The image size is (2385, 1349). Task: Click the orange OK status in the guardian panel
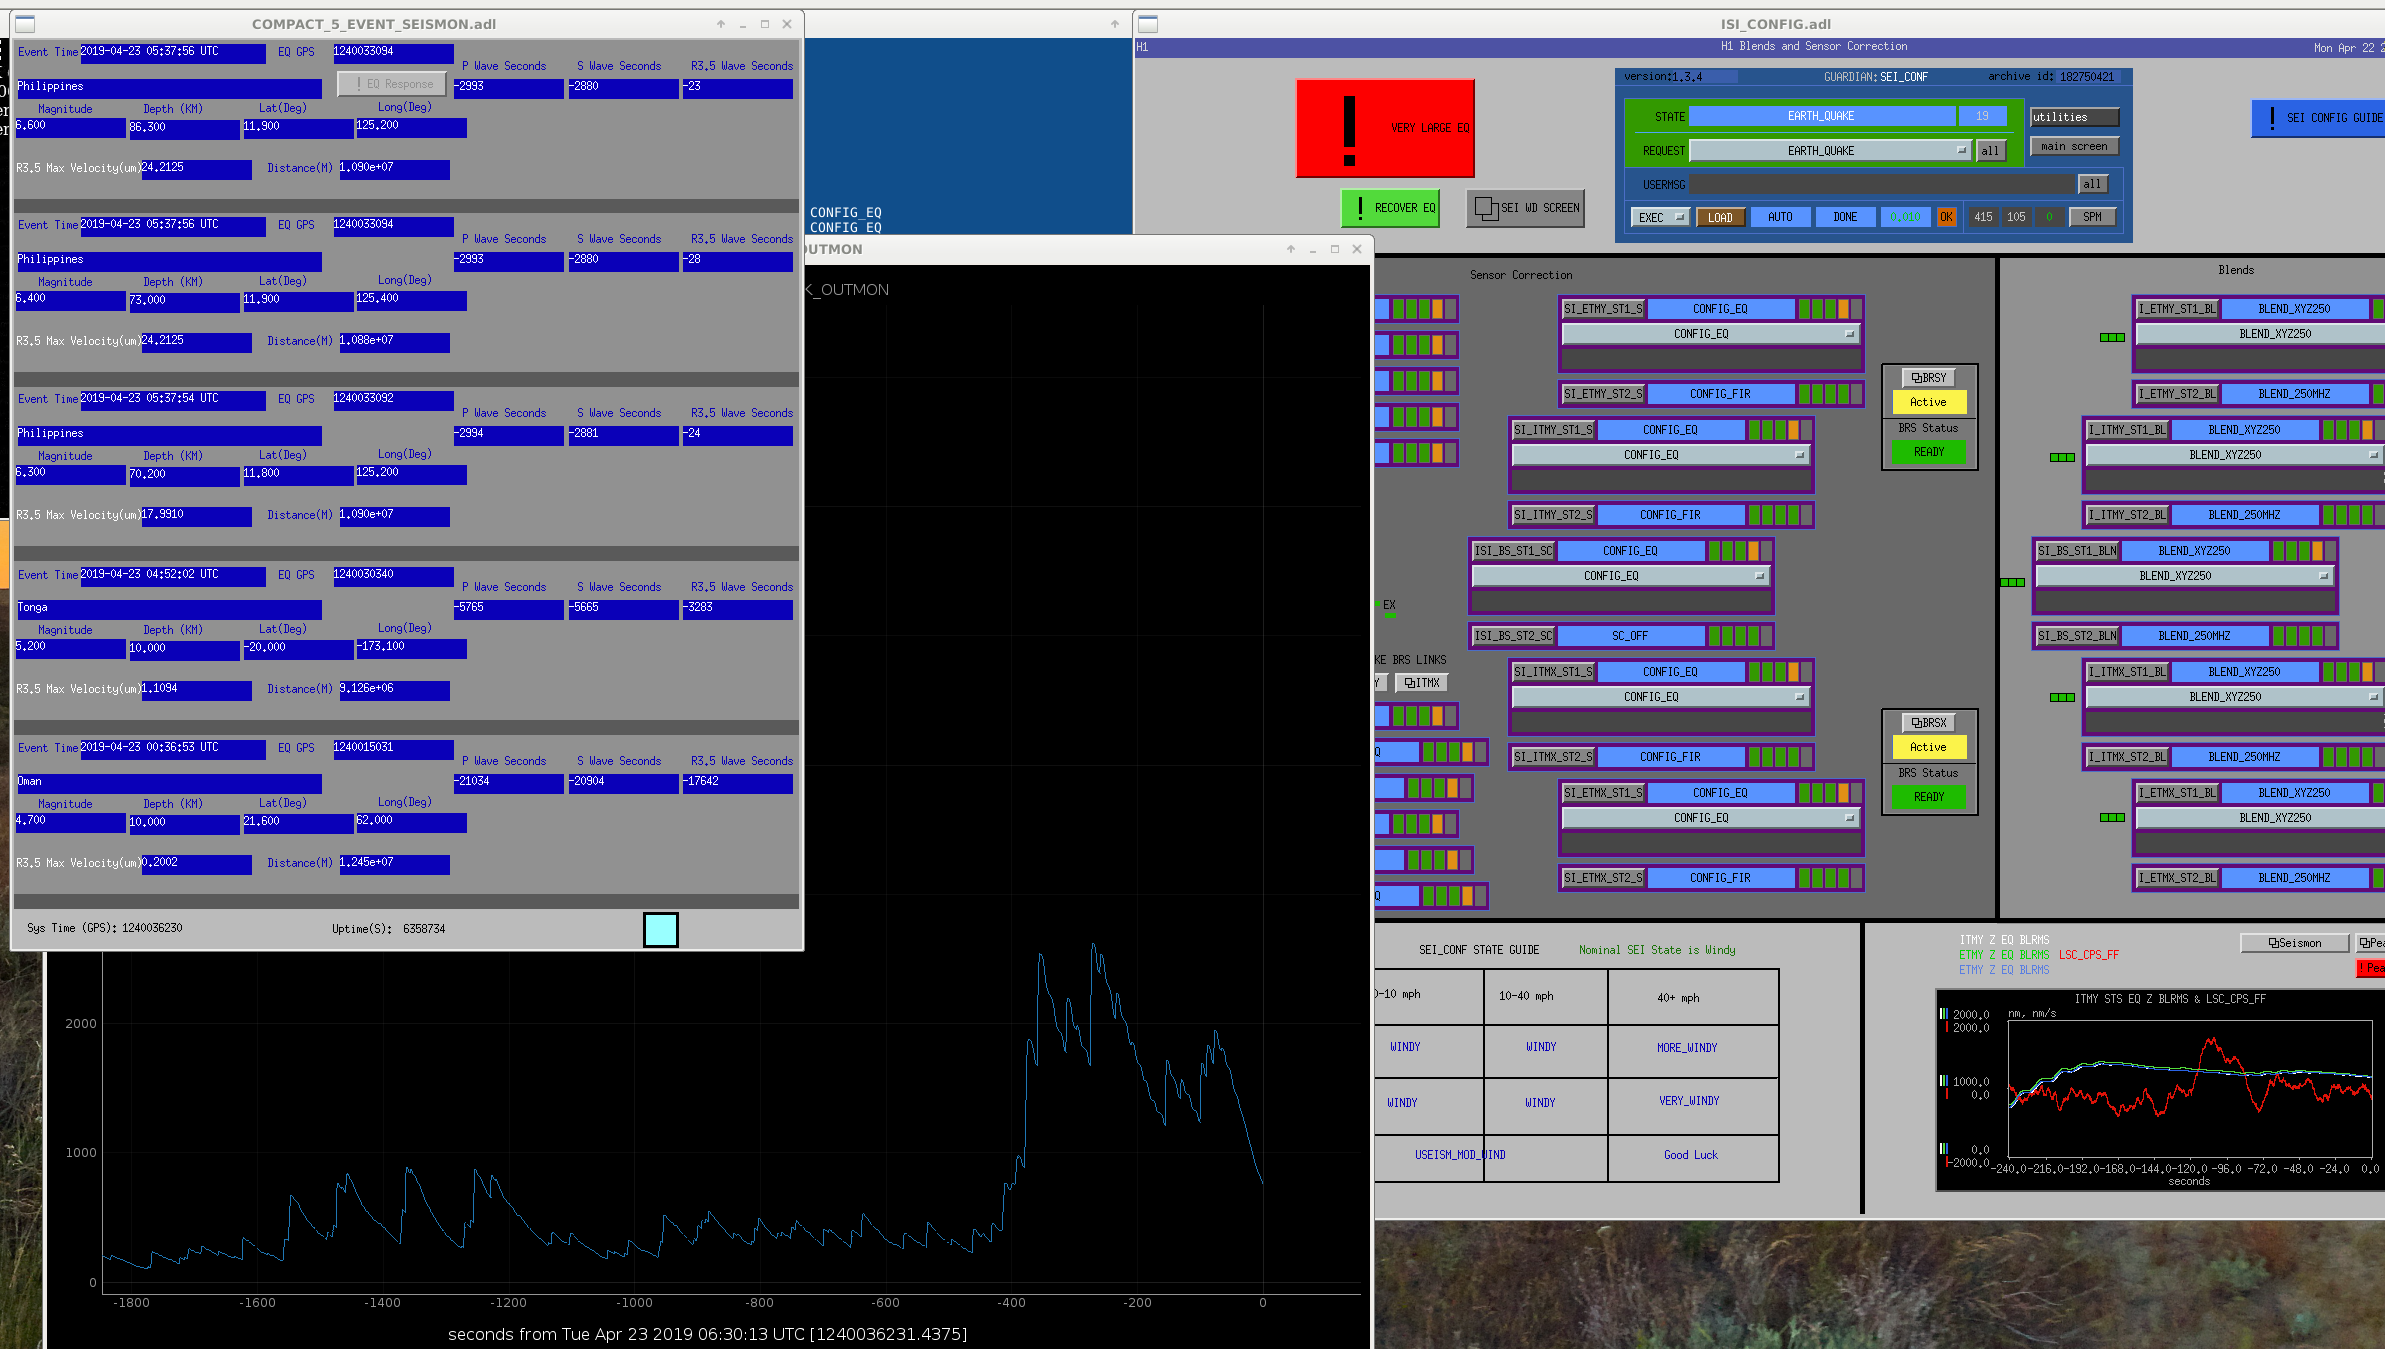coord(1946,217)
